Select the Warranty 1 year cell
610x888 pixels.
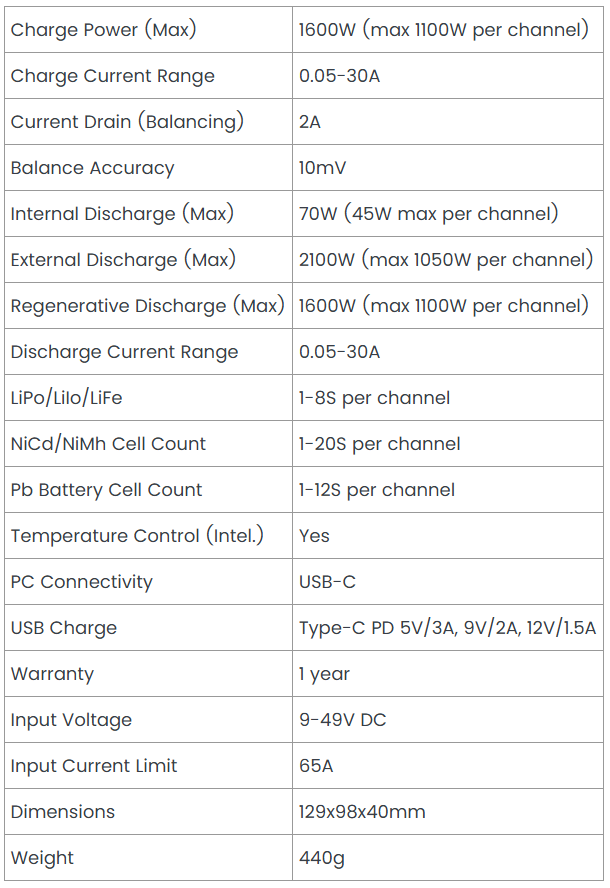point(447,674)
